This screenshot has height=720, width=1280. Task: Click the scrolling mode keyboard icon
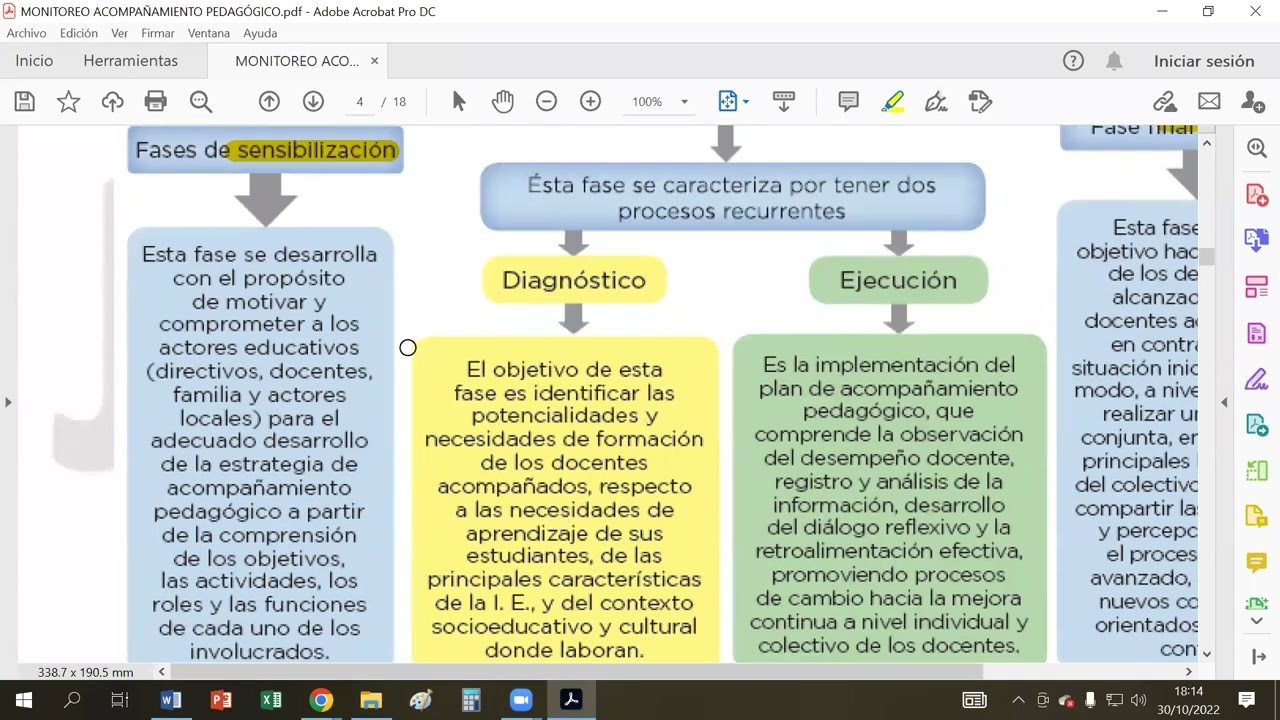(784, 101)
